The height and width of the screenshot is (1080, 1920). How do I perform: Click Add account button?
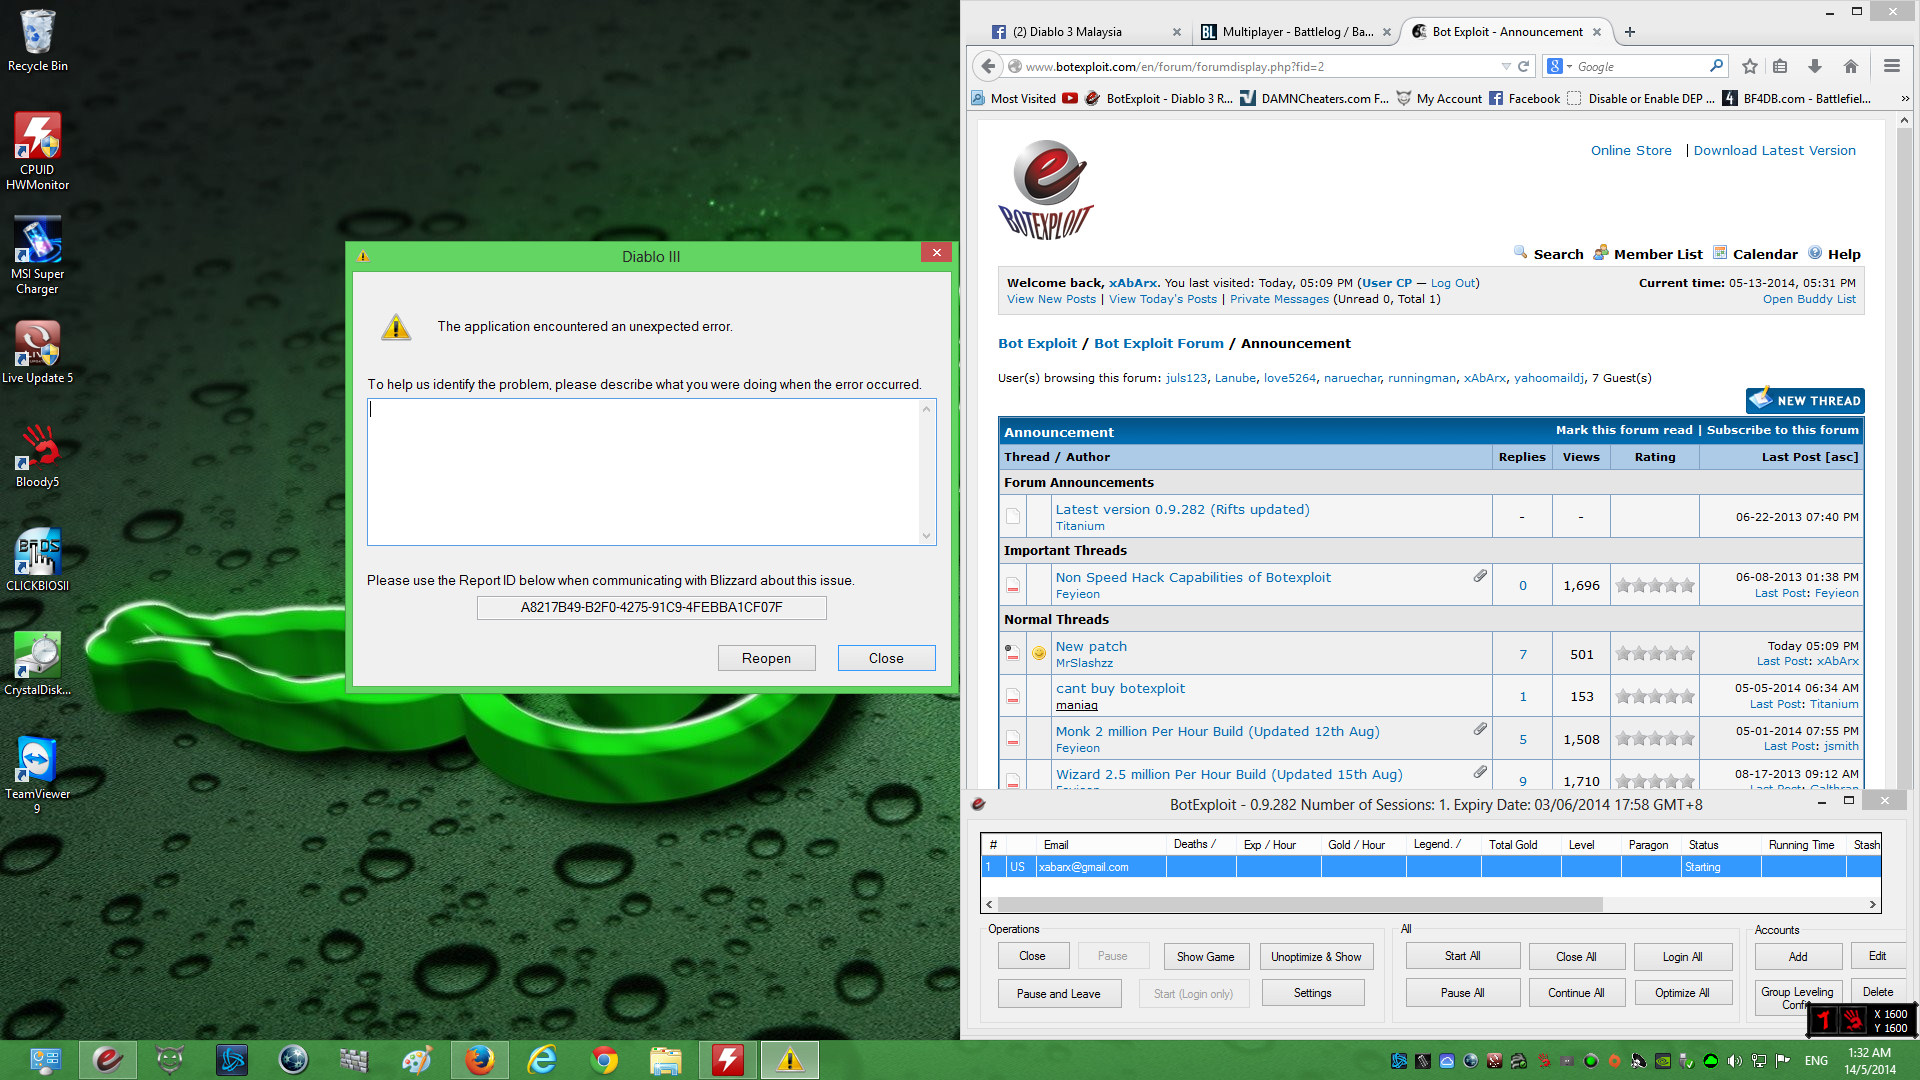pos(1797,956)
